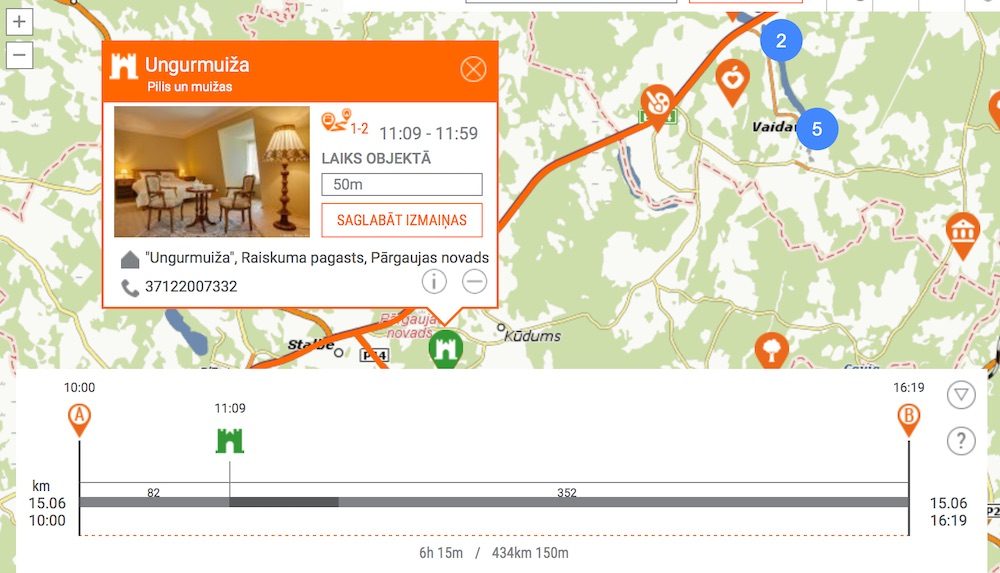Click the green castle timeline marker at 11:09

tap(230, 441)
